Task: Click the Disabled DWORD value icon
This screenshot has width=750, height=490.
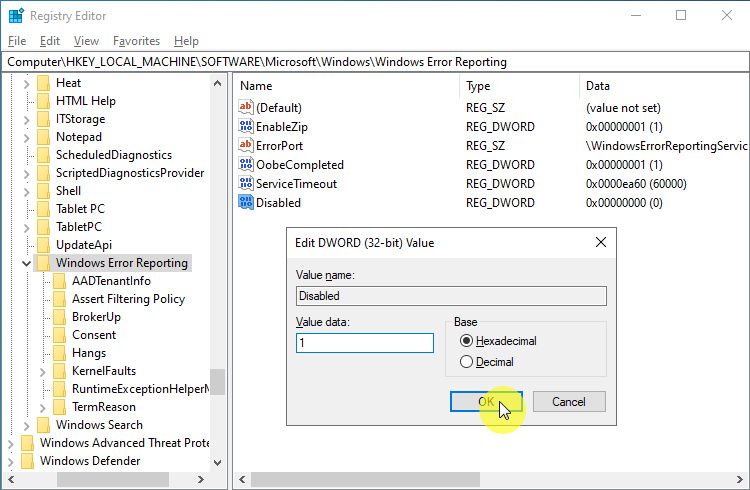Action: tap(247, 203)
